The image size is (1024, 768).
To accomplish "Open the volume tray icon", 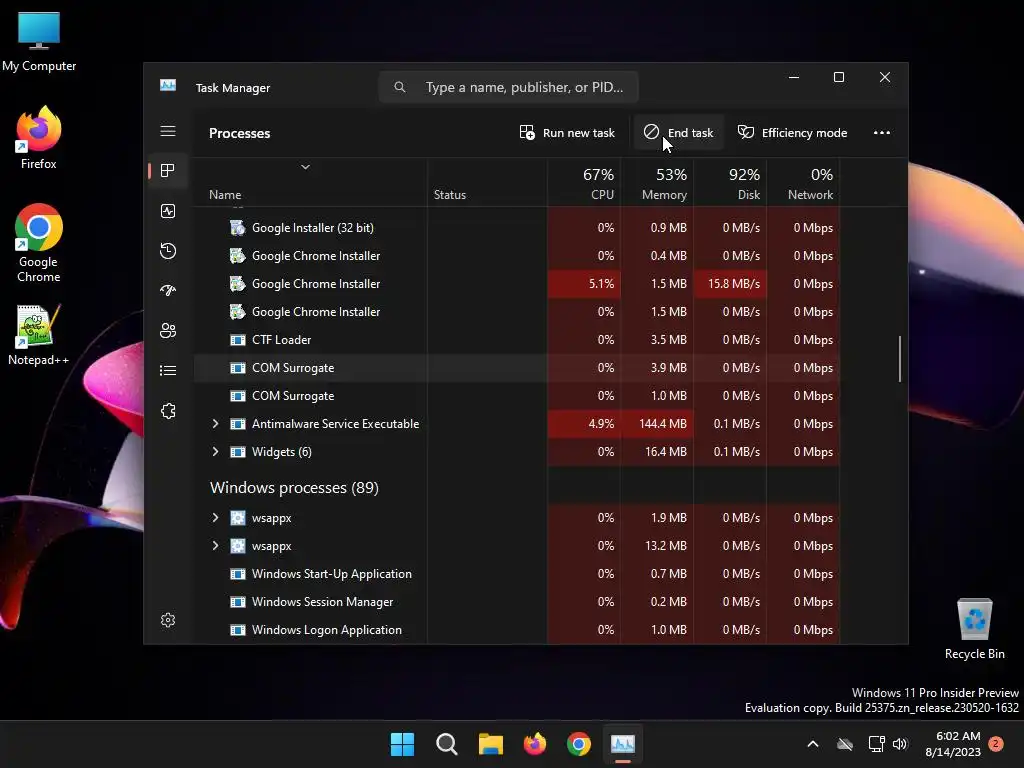I will coord(900,744).
